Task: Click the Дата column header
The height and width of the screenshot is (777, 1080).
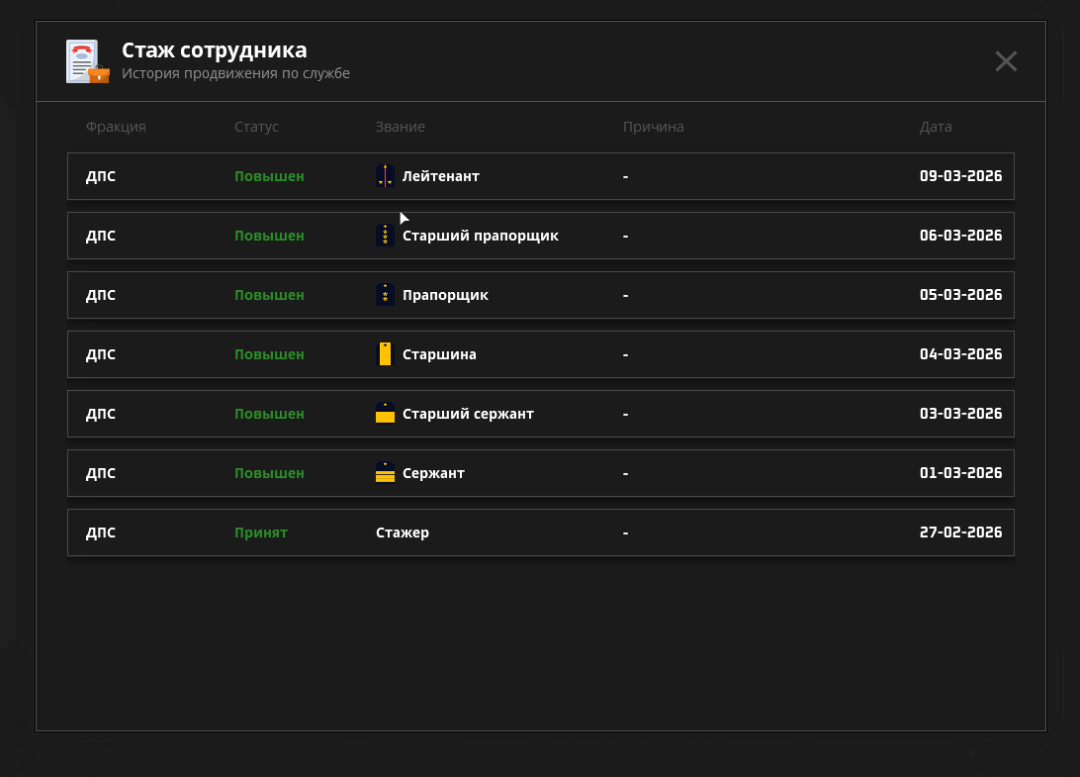Action: coord(935,127)
